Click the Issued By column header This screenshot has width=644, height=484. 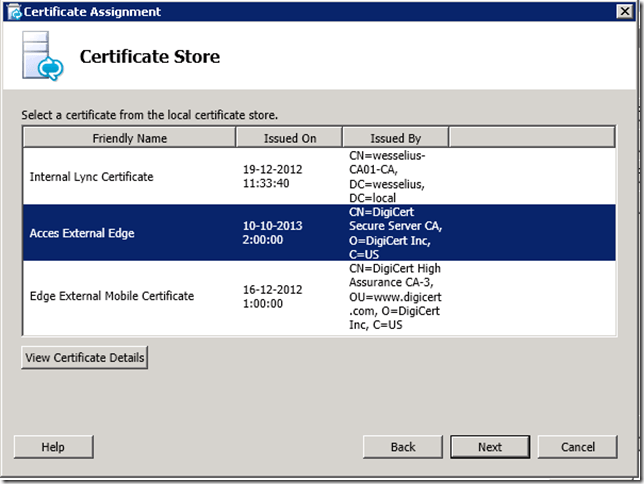(395, 138)
